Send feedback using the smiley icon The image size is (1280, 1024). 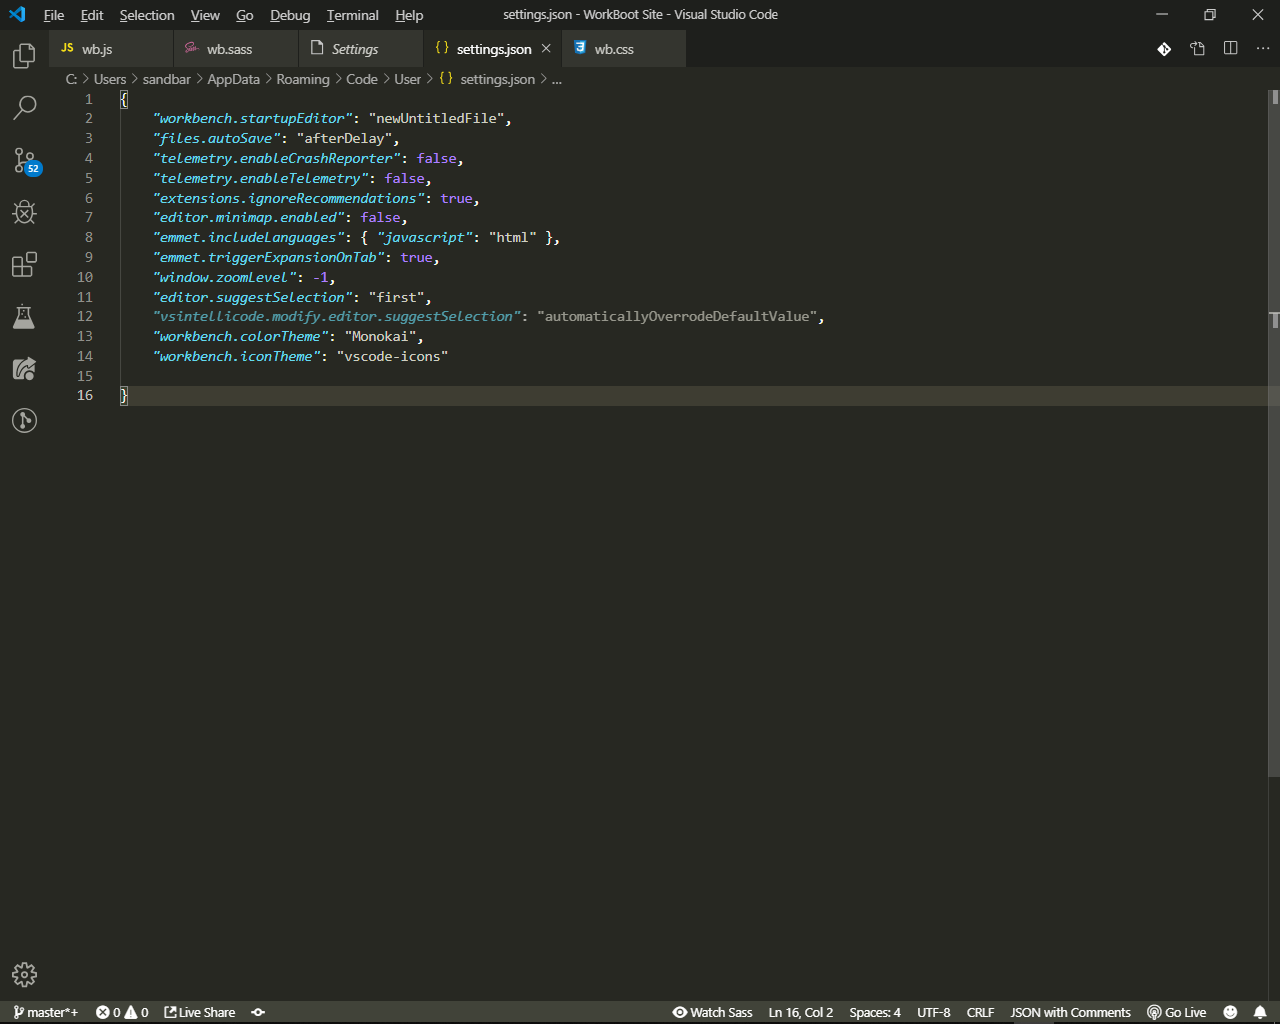coord(1231,1012)
